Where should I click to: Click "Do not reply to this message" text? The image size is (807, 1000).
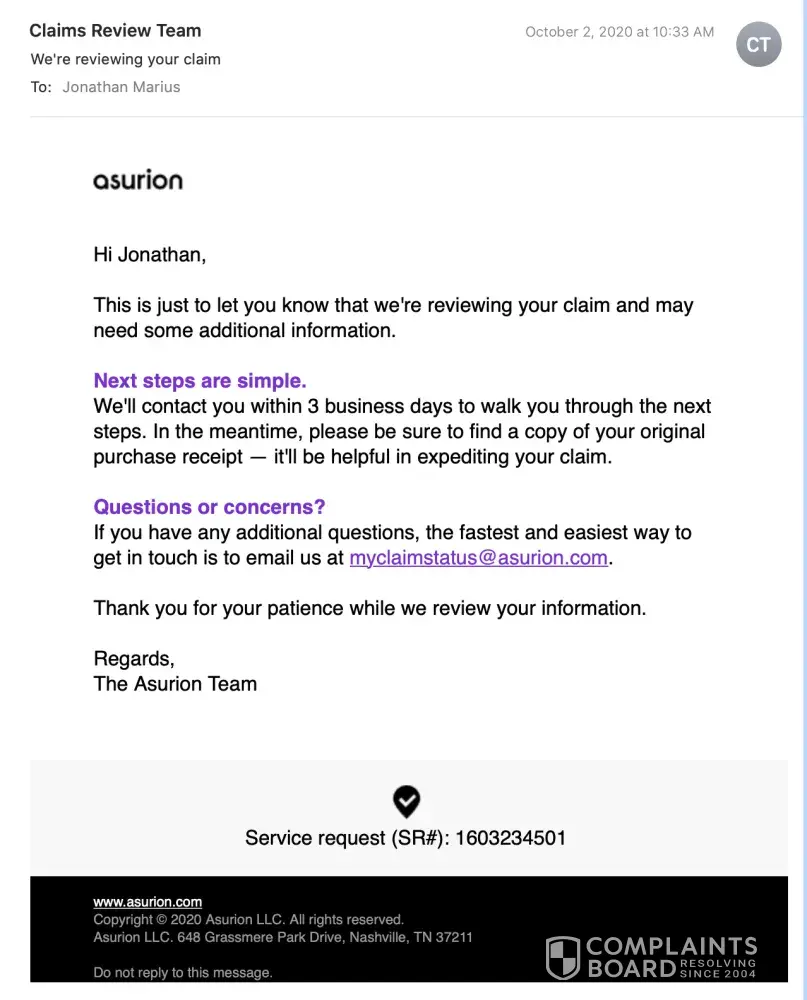click(183, 972)
